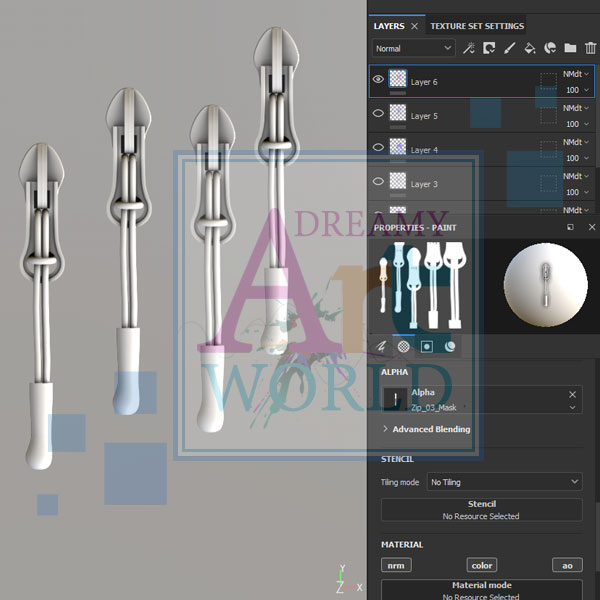Click the Zip_03_Mask alpha thumbnail
Image resolution: width=600 pixels, height=600 pixels.
pyautogui.click(x=395, y=400)
